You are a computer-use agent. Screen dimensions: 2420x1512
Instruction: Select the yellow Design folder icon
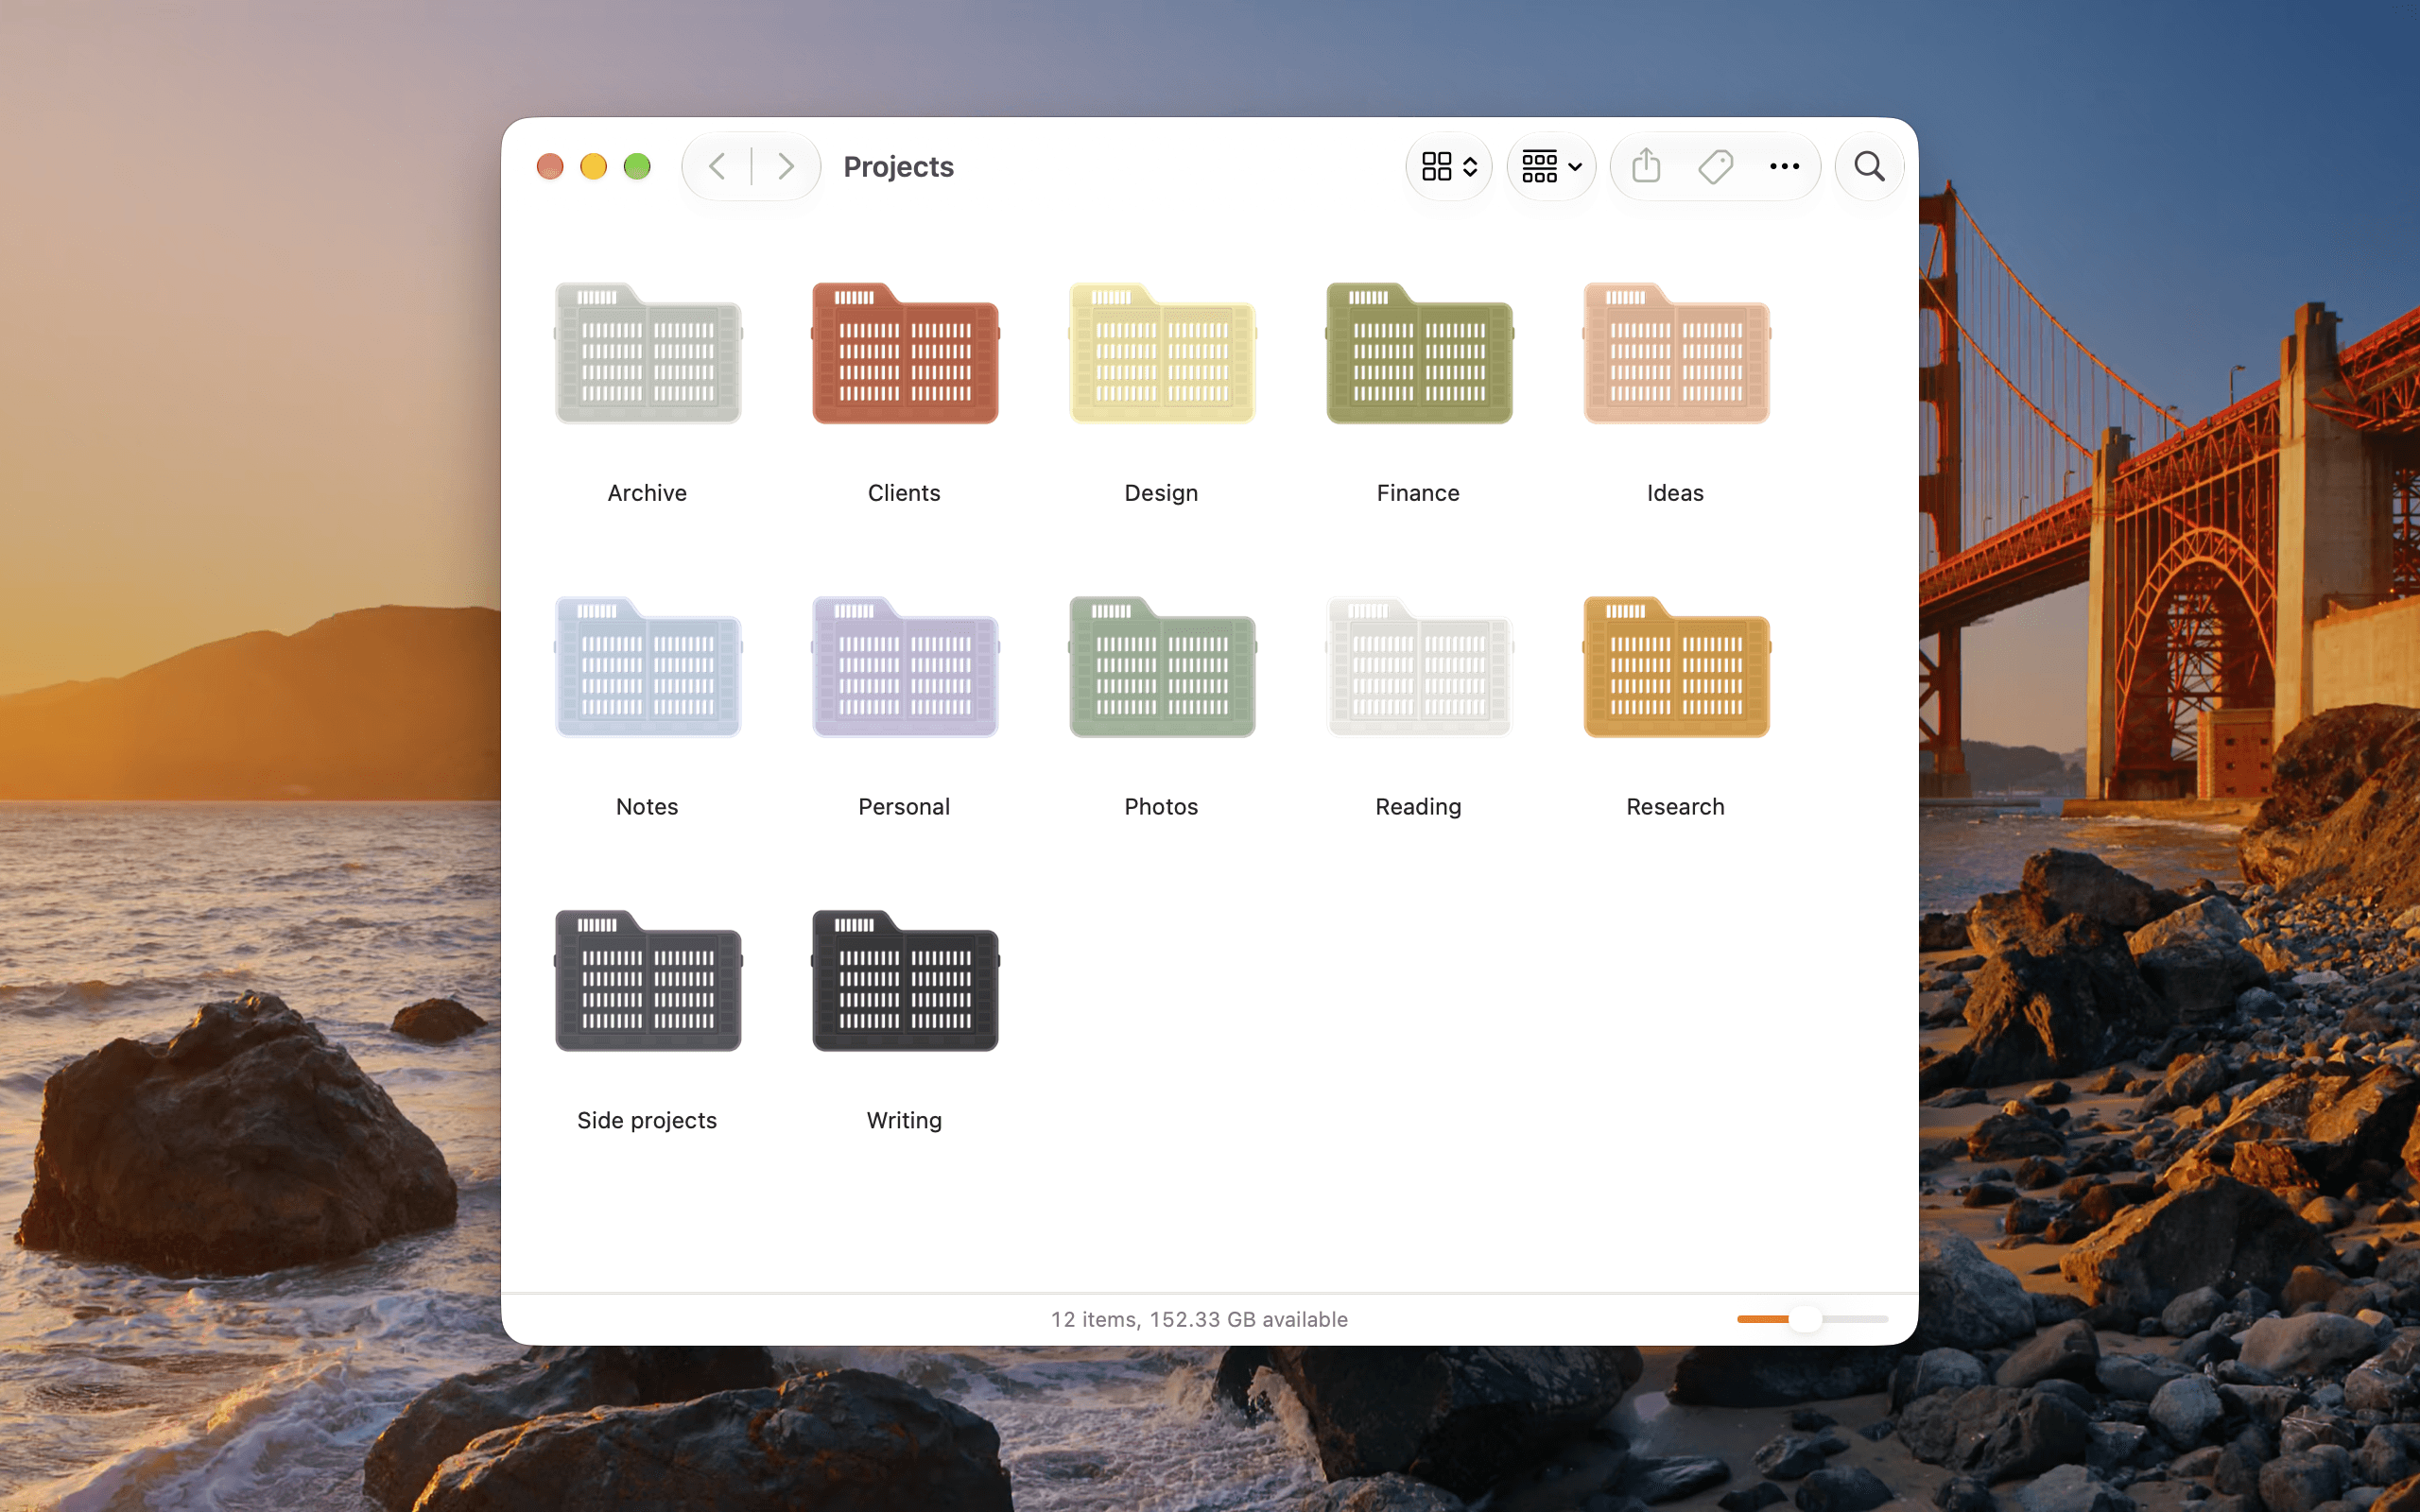click(1162, 353)
